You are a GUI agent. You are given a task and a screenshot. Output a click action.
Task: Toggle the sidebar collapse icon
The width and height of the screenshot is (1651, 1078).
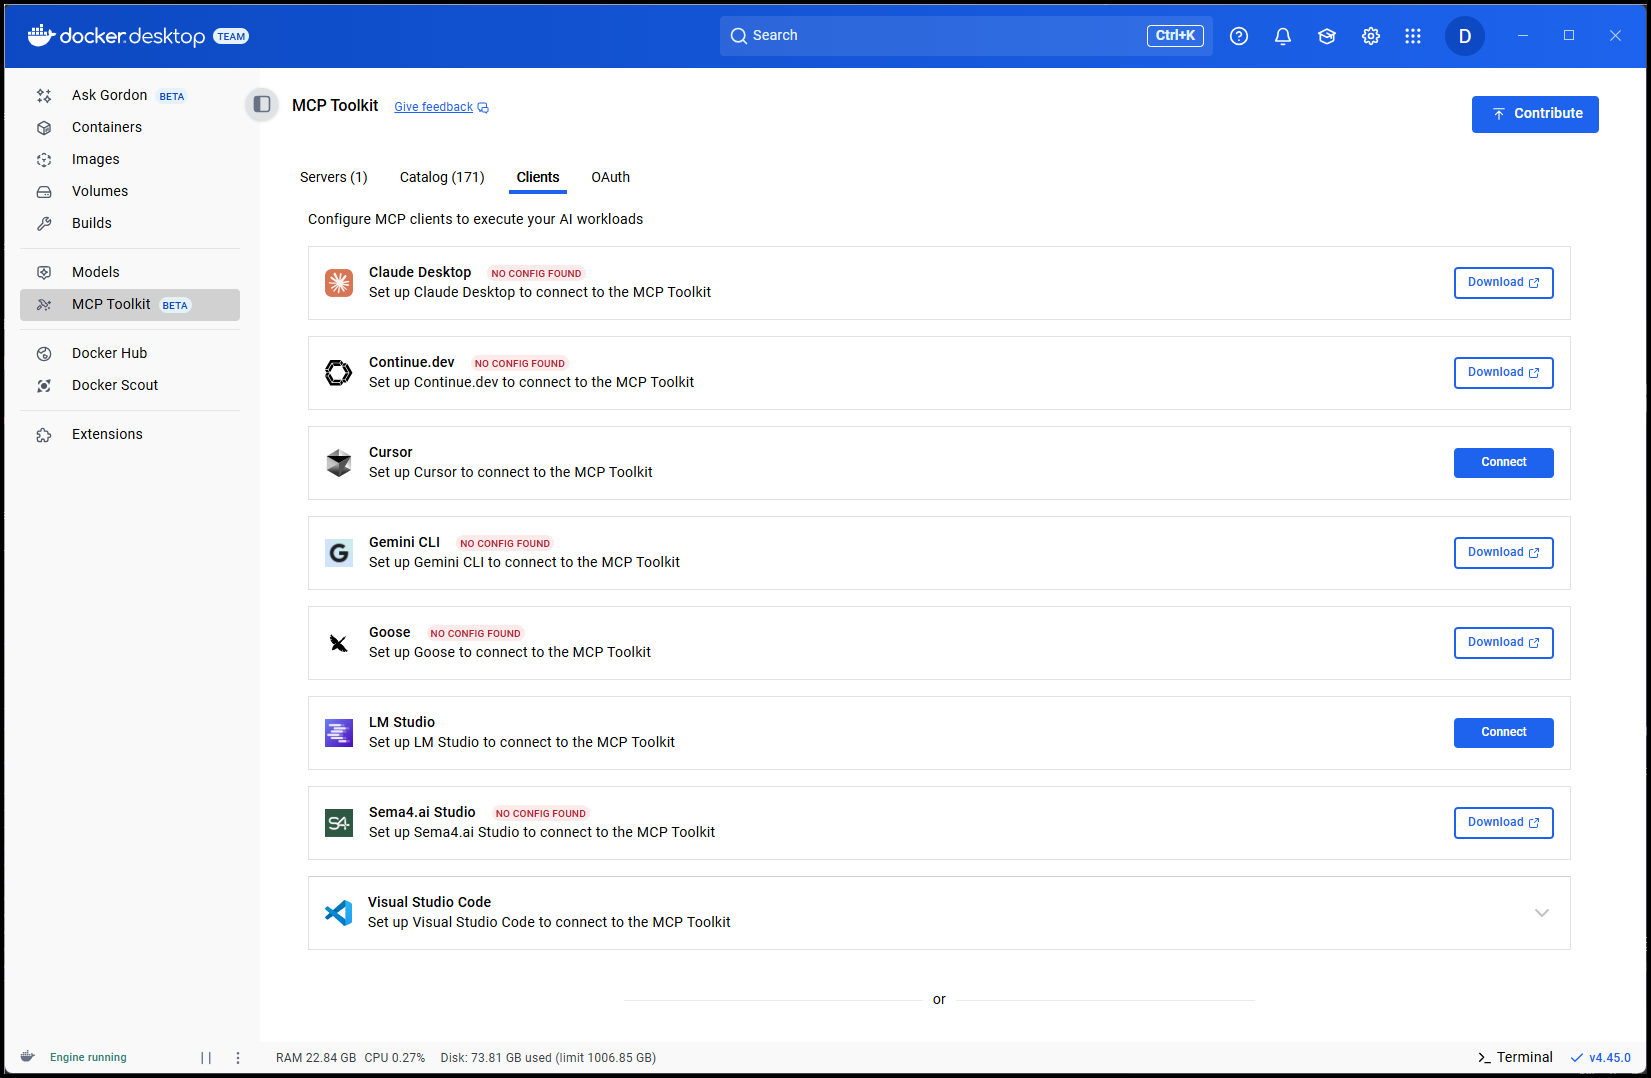pyautogui.click(x=262, y=104)
